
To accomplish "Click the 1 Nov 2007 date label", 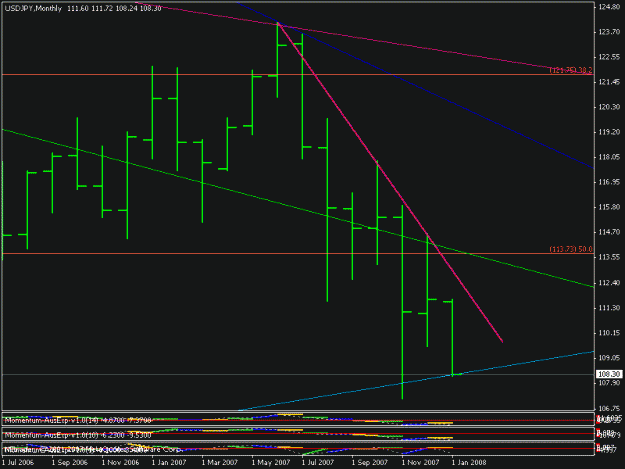I will 420,463.
